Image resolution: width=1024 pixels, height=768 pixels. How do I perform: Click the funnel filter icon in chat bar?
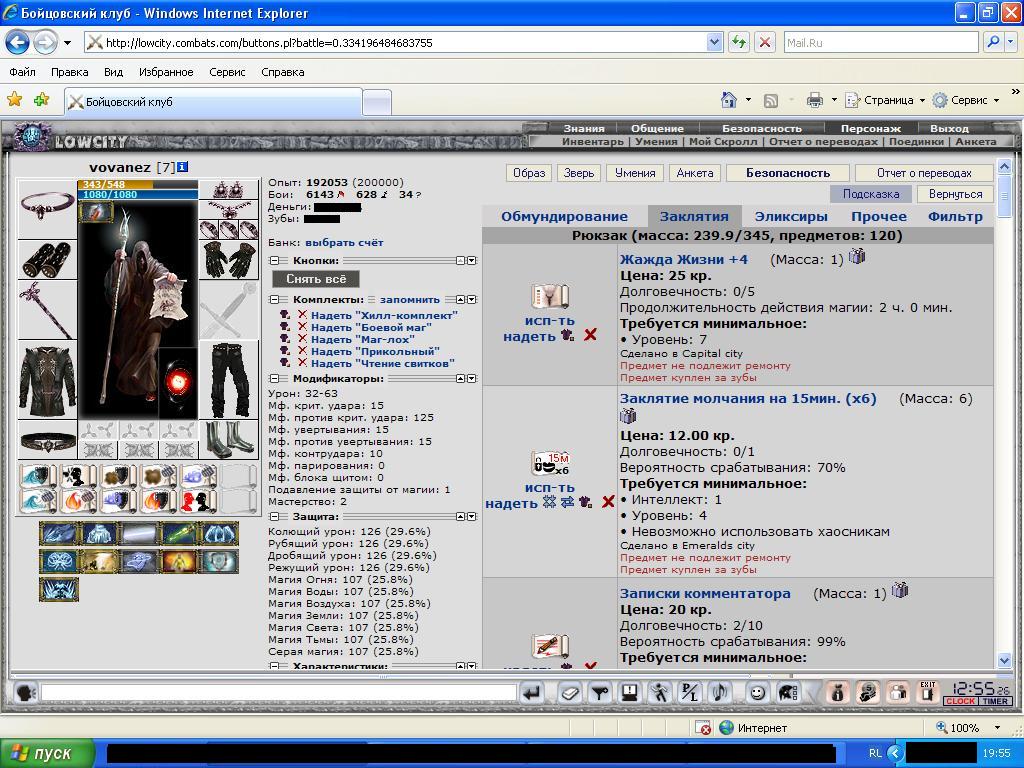[600, 693]
